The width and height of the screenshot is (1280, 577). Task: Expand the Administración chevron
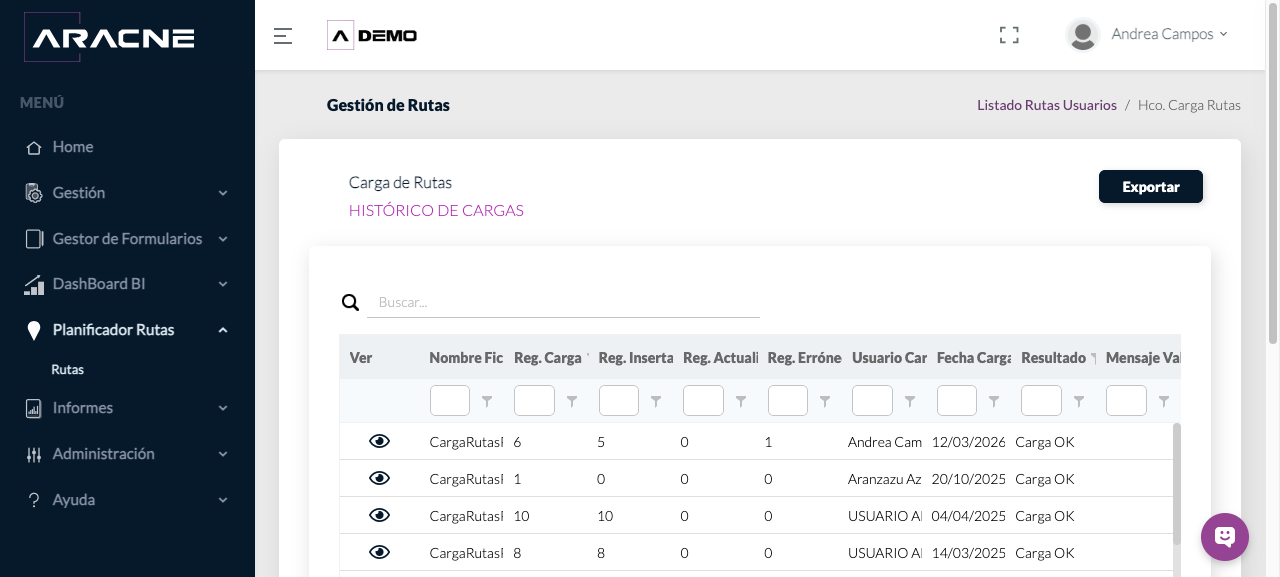click(223, 454)
